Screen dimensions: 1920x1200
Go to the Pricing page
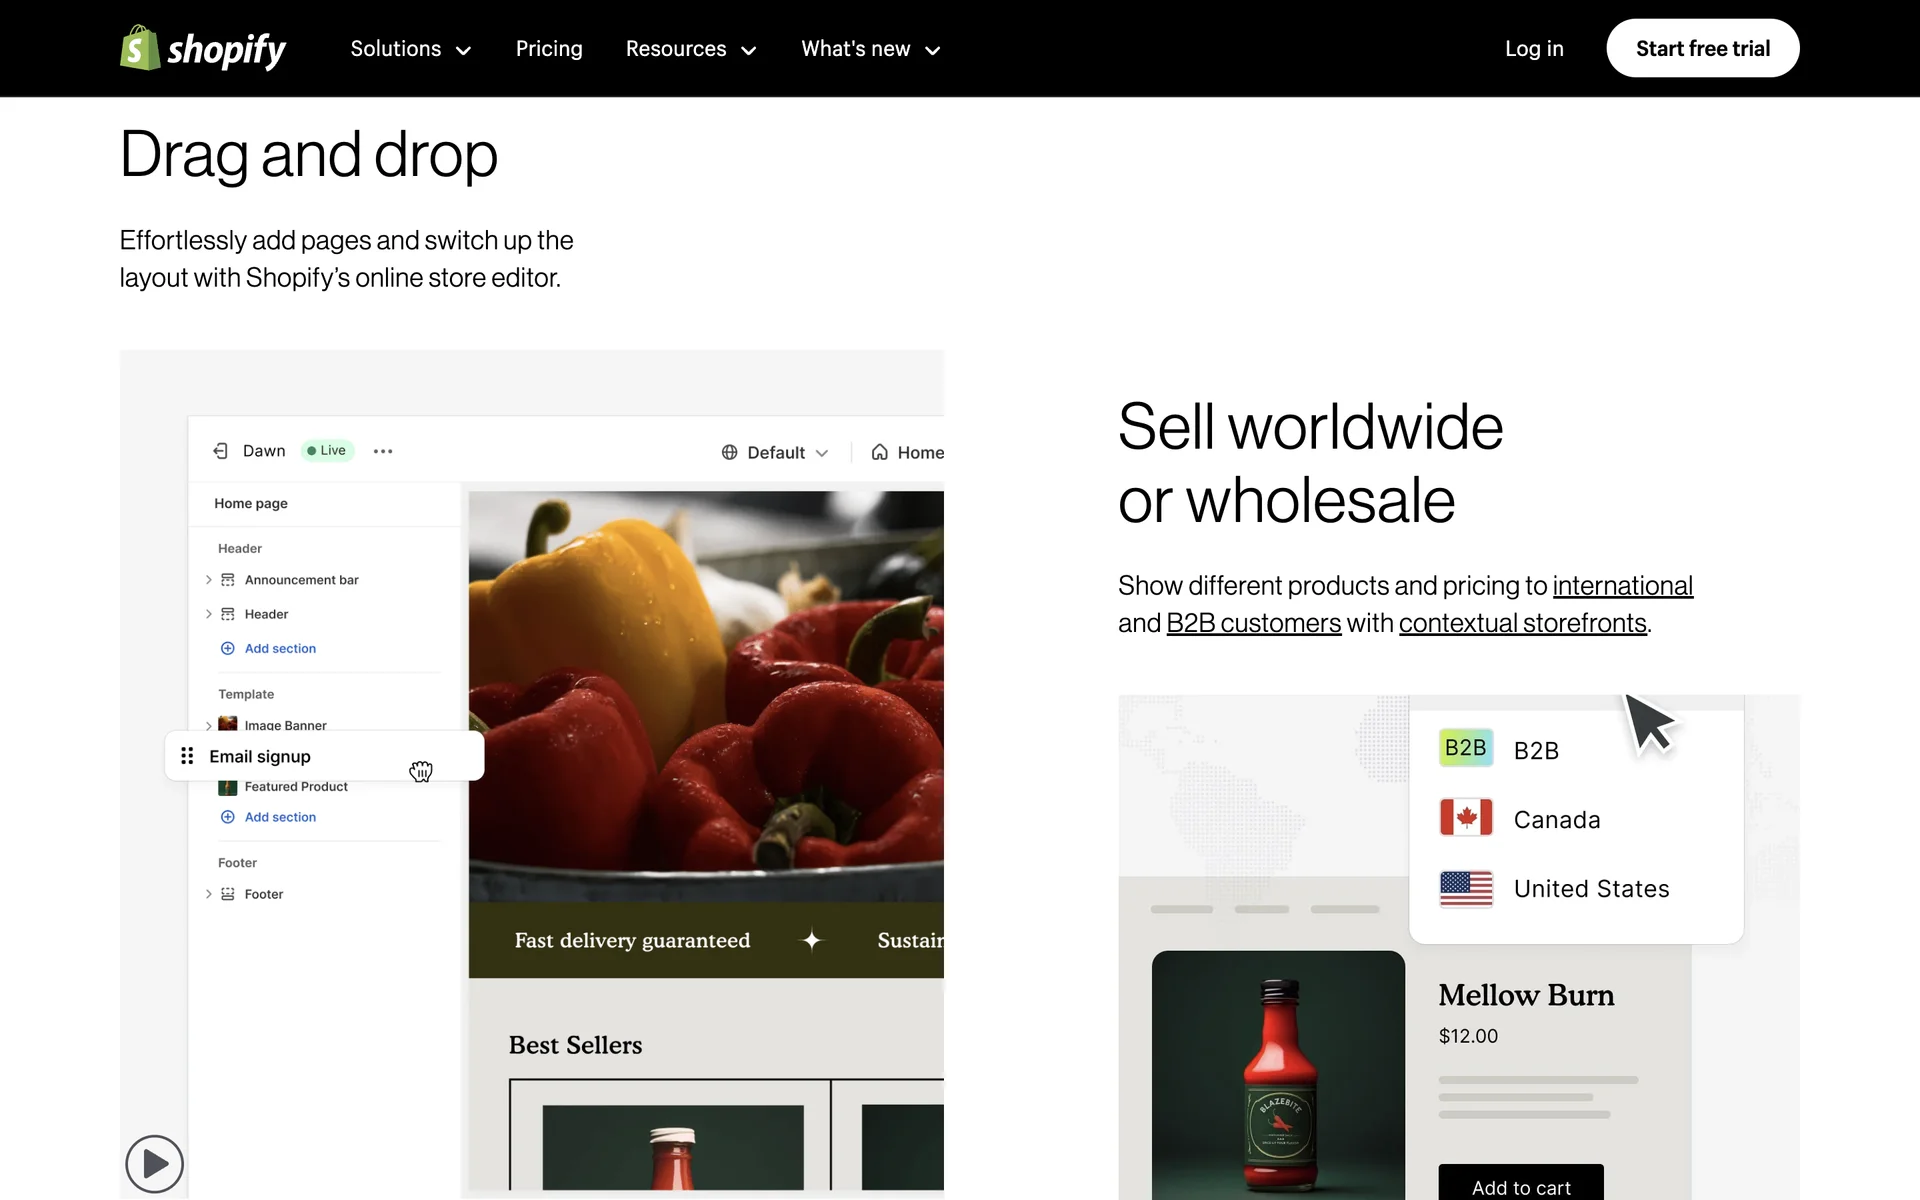click(549, 49)
